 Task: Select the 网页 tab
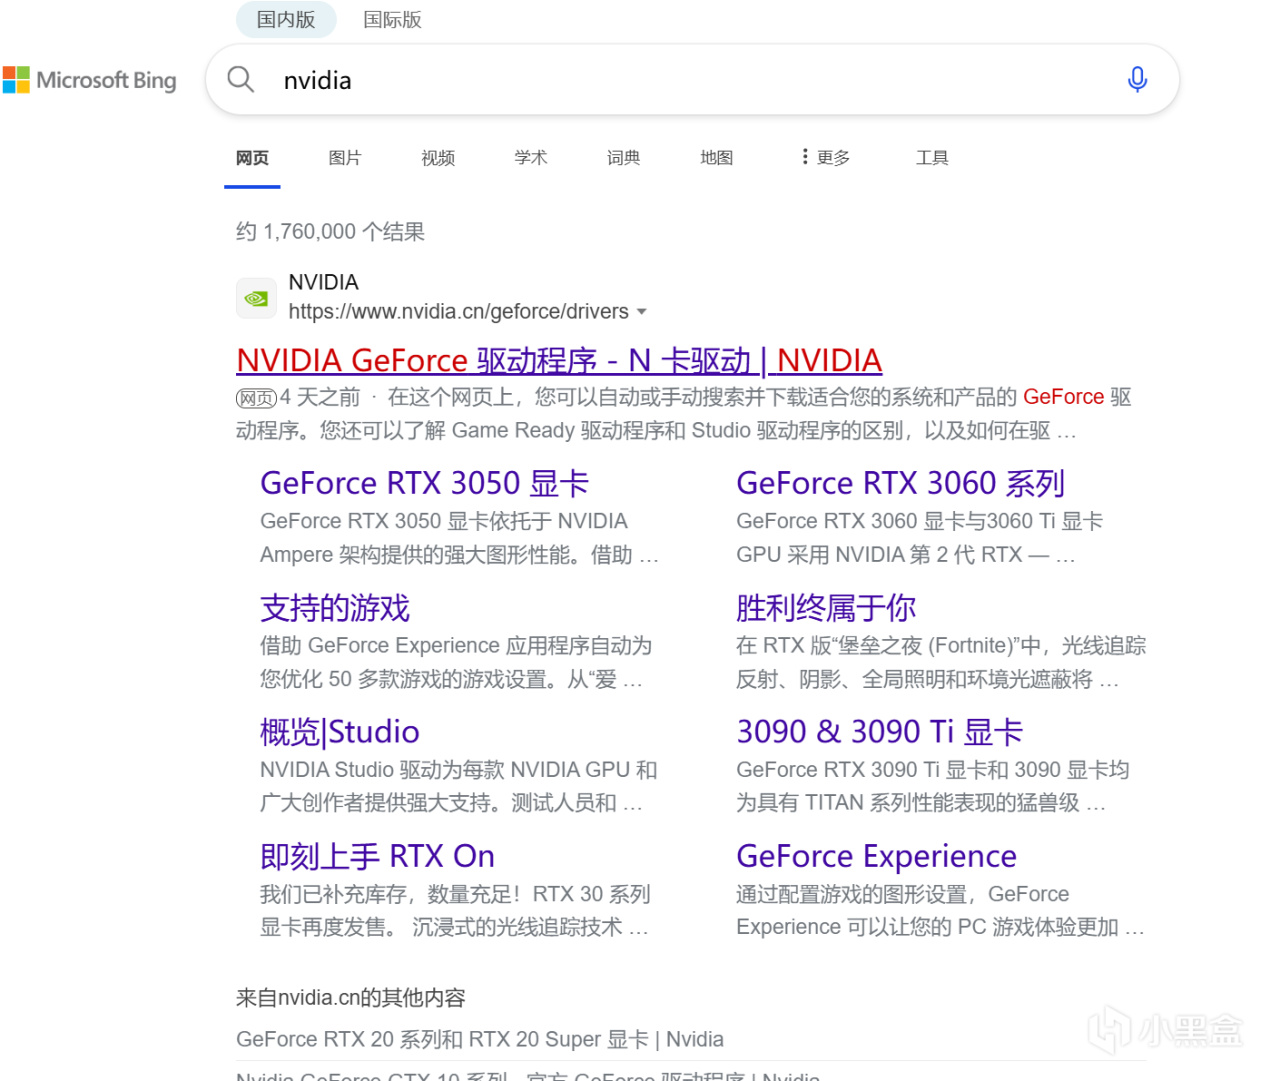click(252, 157)
